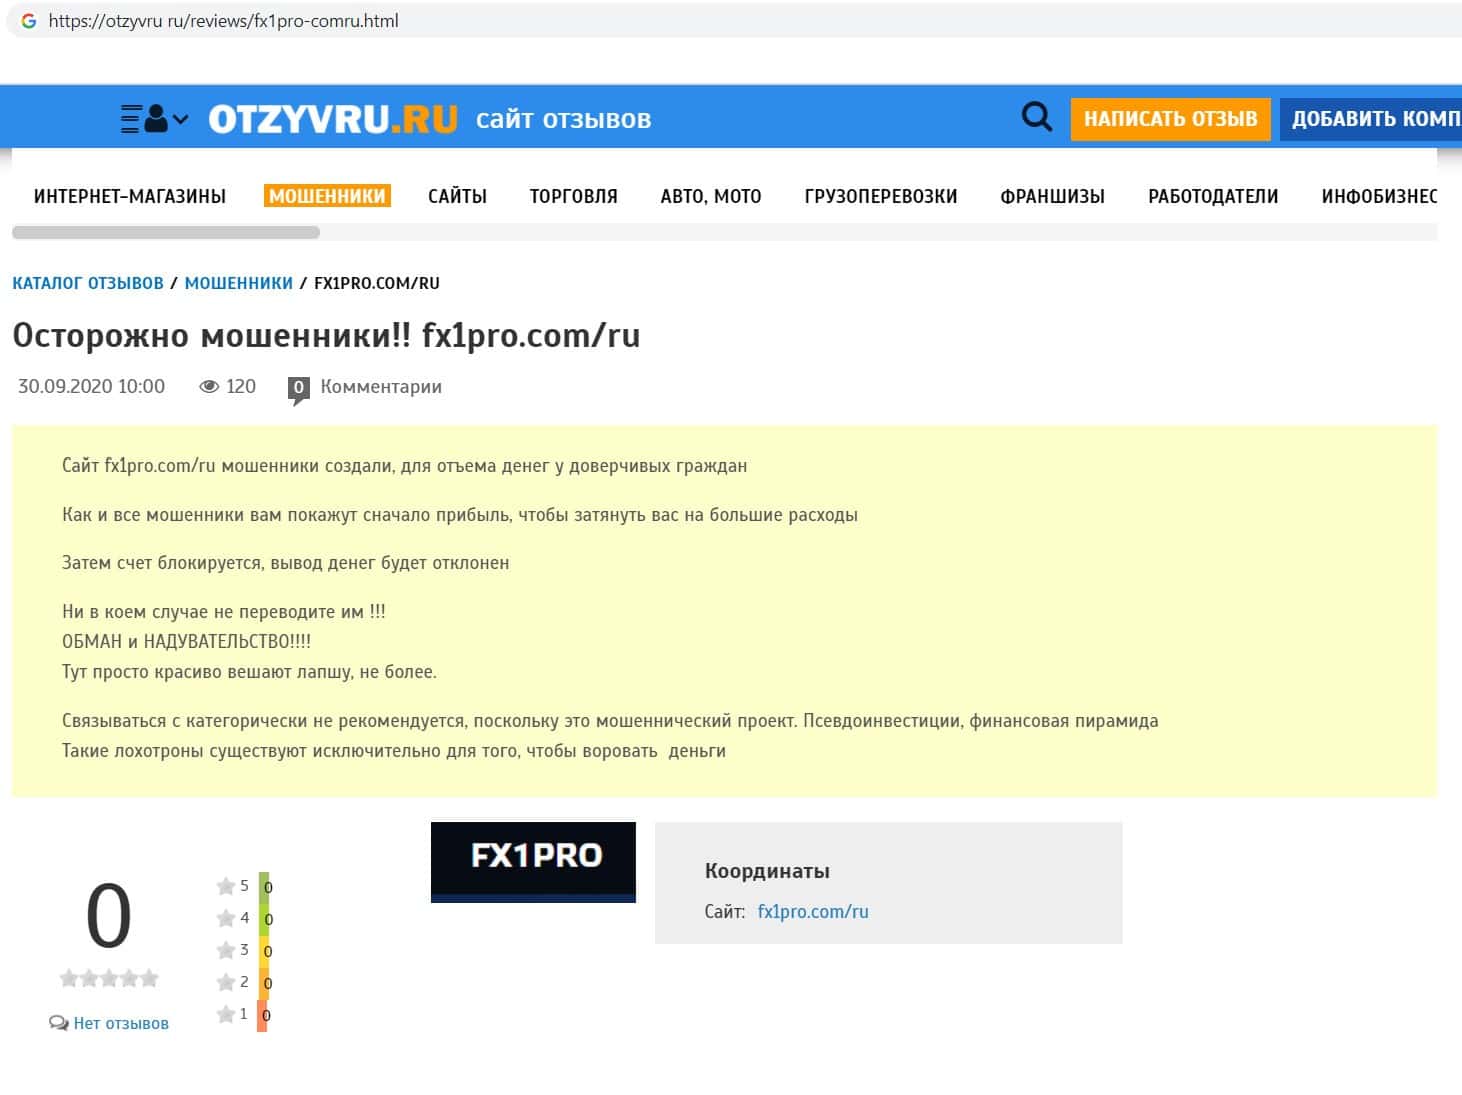Click the date 30.09.2020 10:00
This screenshot has height=1095, width=1462.
pyautogui.click(x=91, y=387)
